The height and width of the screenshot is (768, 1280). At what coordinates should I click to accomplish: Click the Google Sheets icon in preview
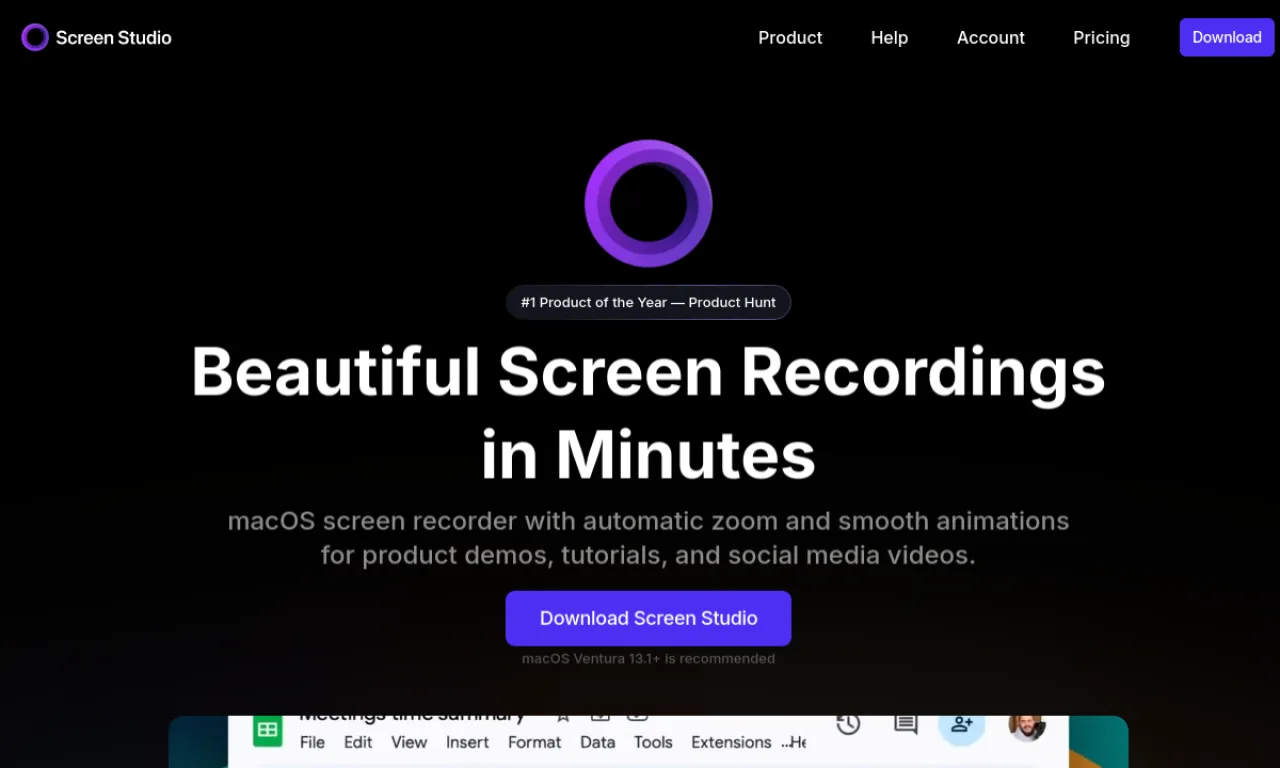267,731
